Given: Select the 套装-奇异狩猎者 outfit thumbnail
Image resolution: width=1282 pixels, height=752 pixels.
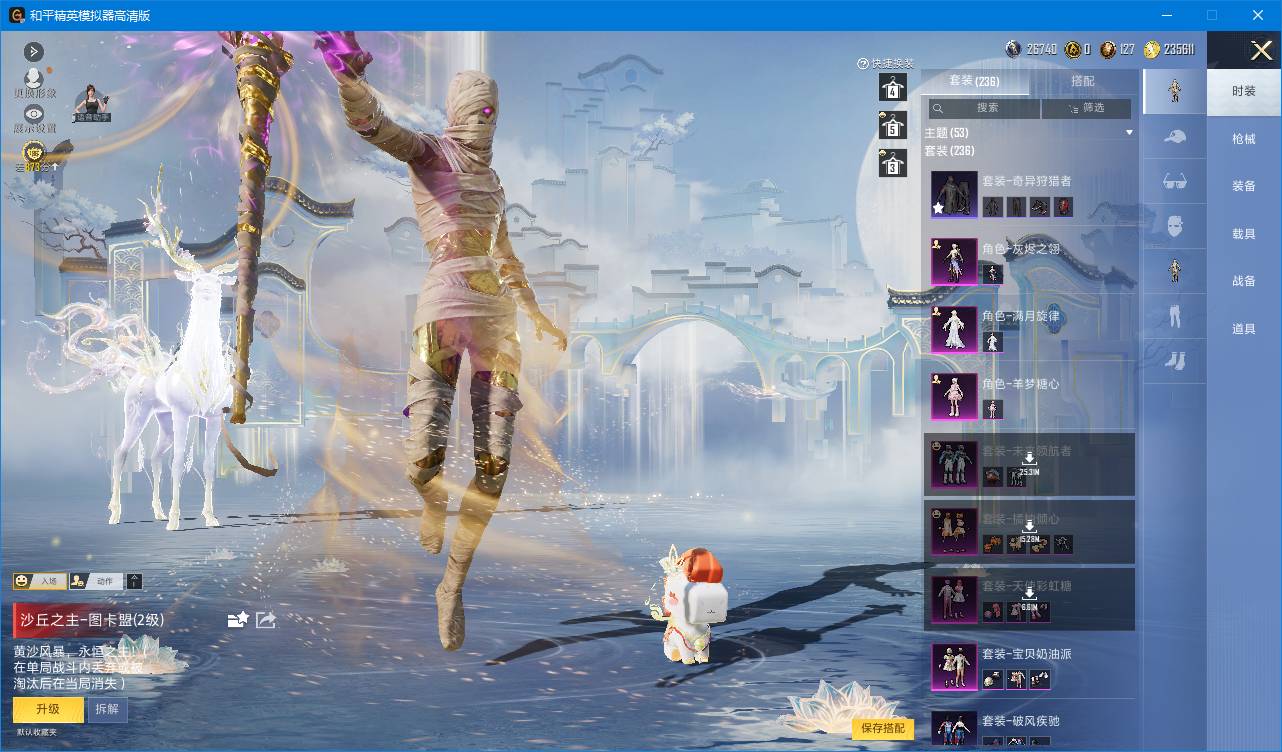Looking at the screenshot, I should 954,194.
